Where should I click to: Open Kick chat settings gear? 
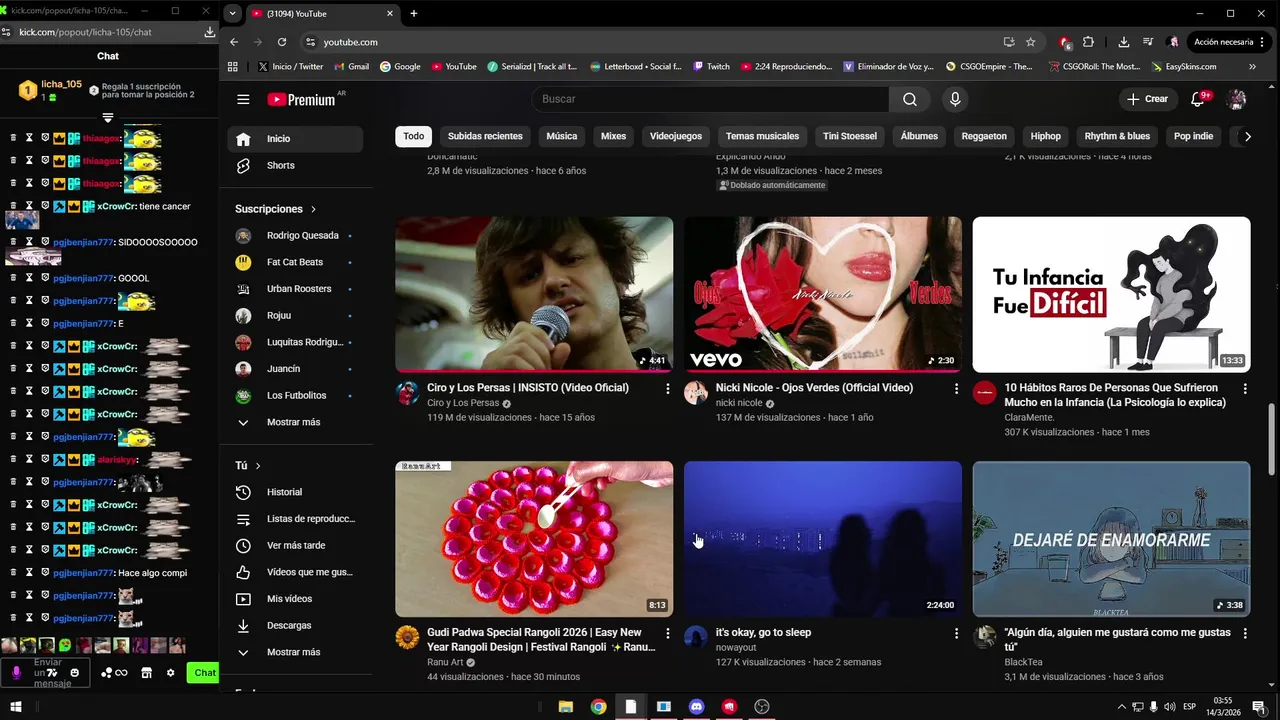(x=170, y=673)
